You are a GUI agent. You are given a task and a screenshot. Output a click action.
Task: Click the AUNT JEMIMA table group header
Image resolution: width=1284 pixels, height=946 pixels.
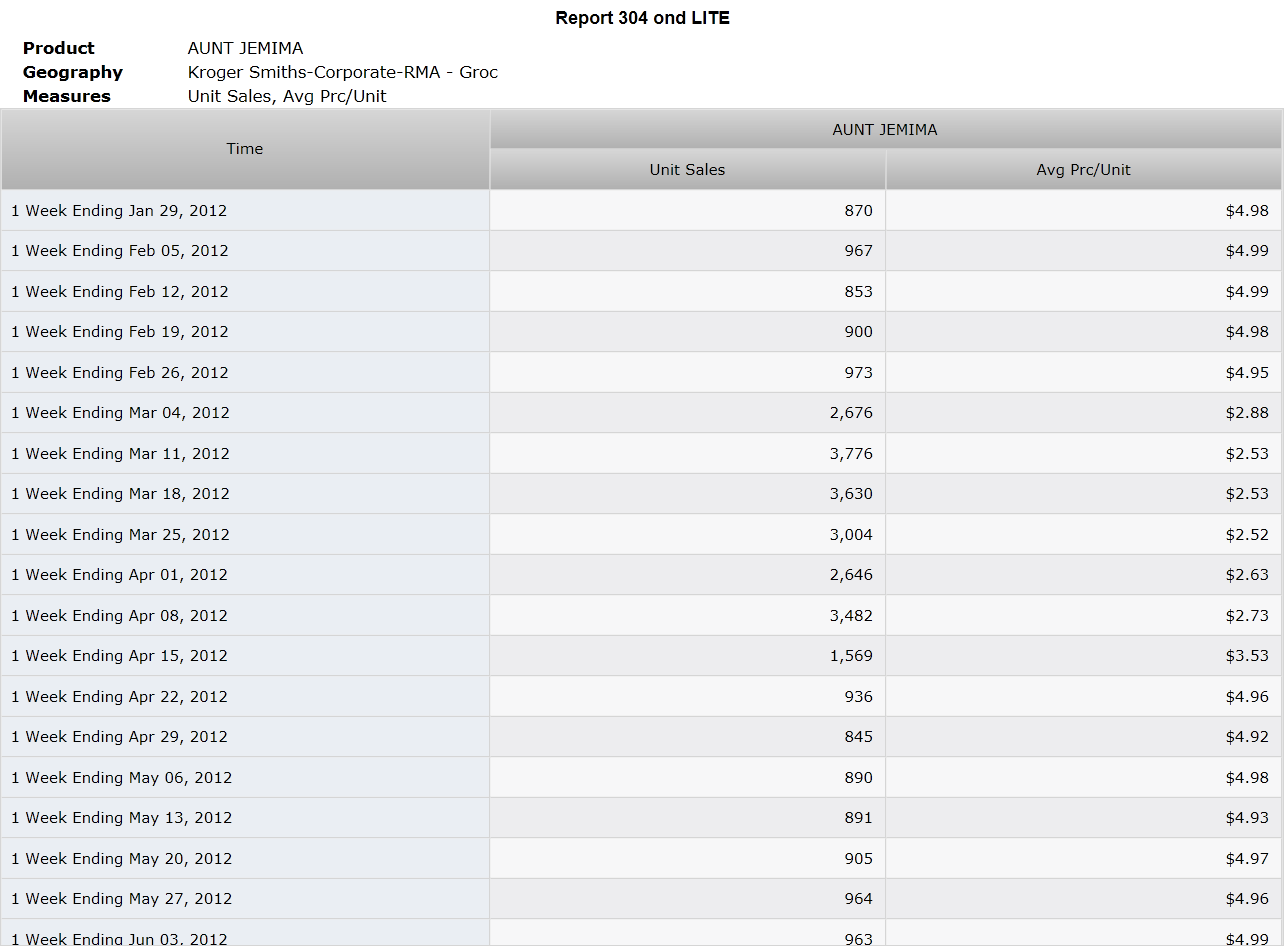pyautogui.click(x=885, y=129)
